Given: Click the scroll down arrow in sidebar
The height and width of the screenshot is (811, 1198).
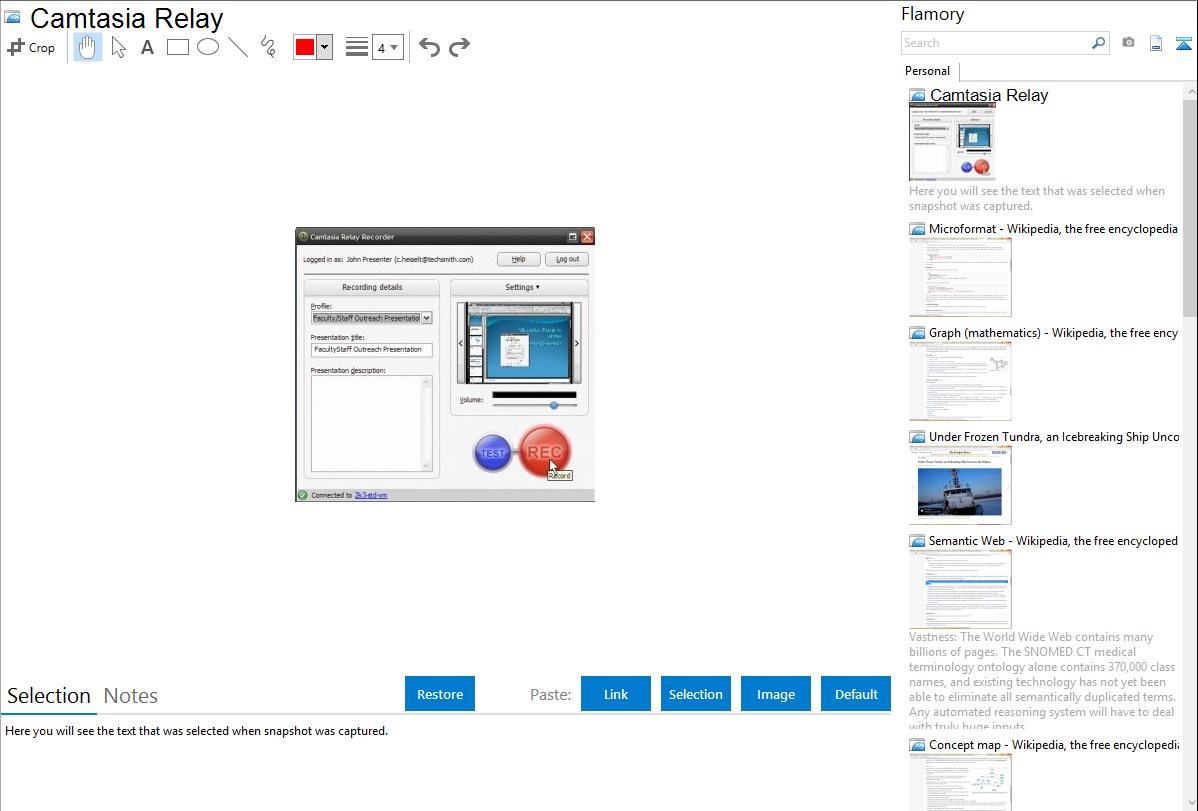Looking at the screenshot, I should tap(1190, 803).
